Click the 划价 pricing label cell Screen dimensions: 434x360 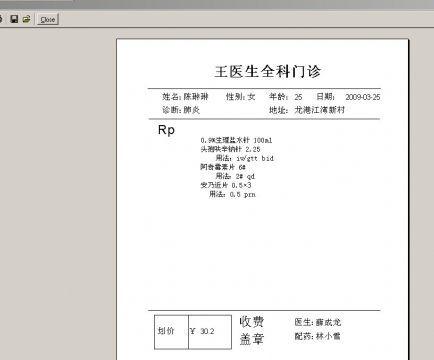tap(171, 332)
